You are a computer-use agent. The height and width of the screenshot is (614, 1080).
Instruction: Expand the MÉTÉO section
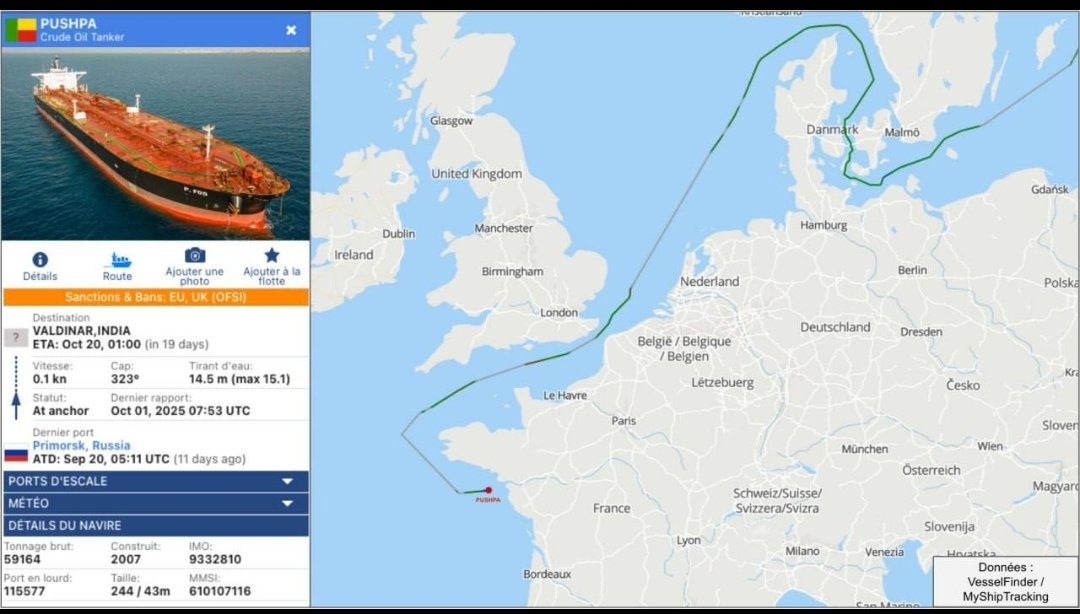point(156,503)
